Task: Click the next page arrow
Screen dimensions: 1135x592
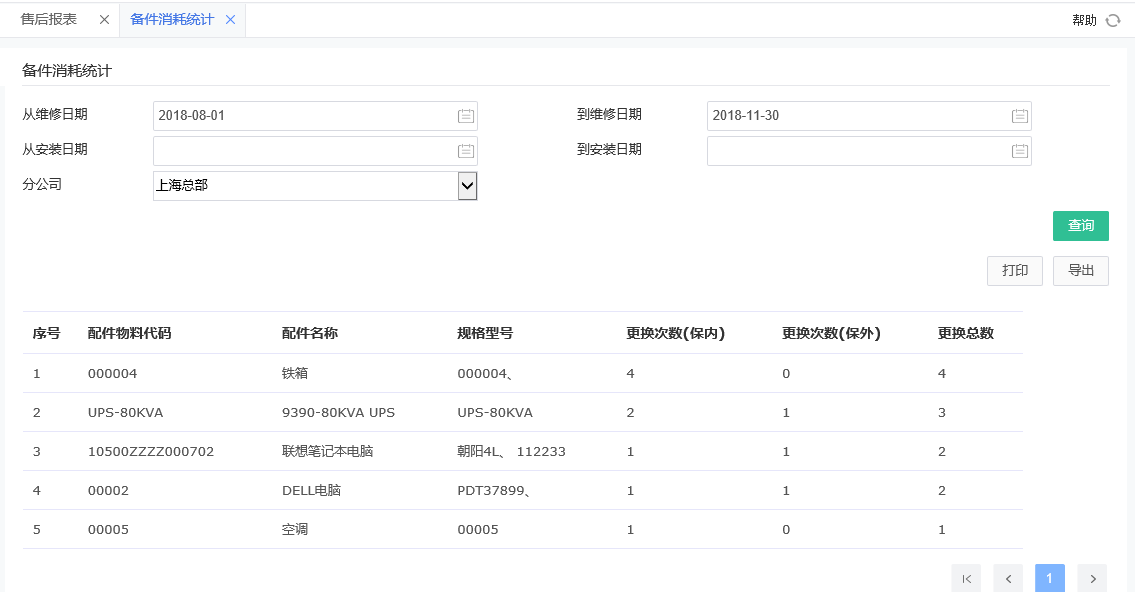Action: pos(1092,578)
